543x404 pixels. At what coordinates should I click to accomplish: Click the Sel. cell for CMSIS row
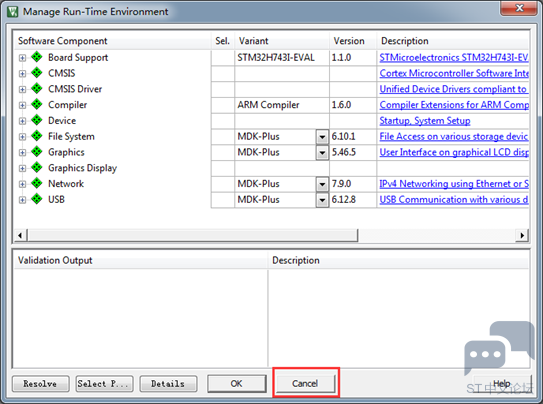tap(223, 73)
